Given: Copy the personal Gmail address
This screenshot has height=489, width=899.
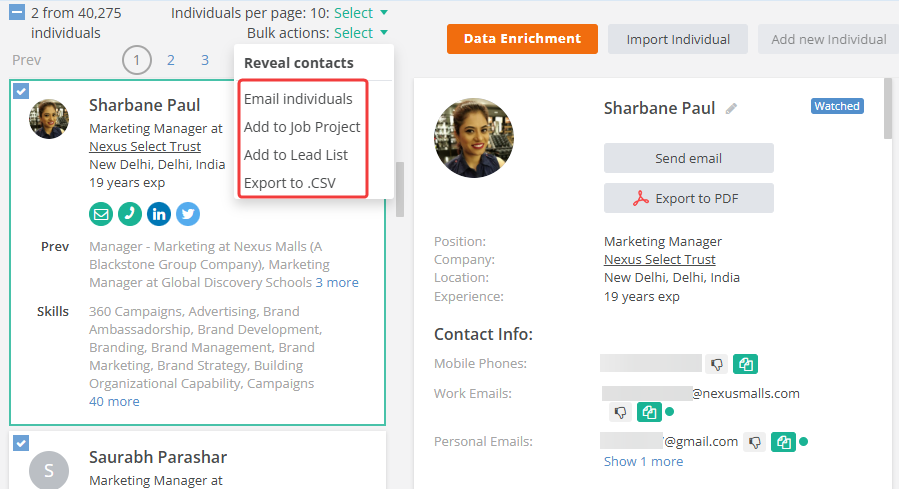Looking at the screenshot, I should tap(783, 441).
